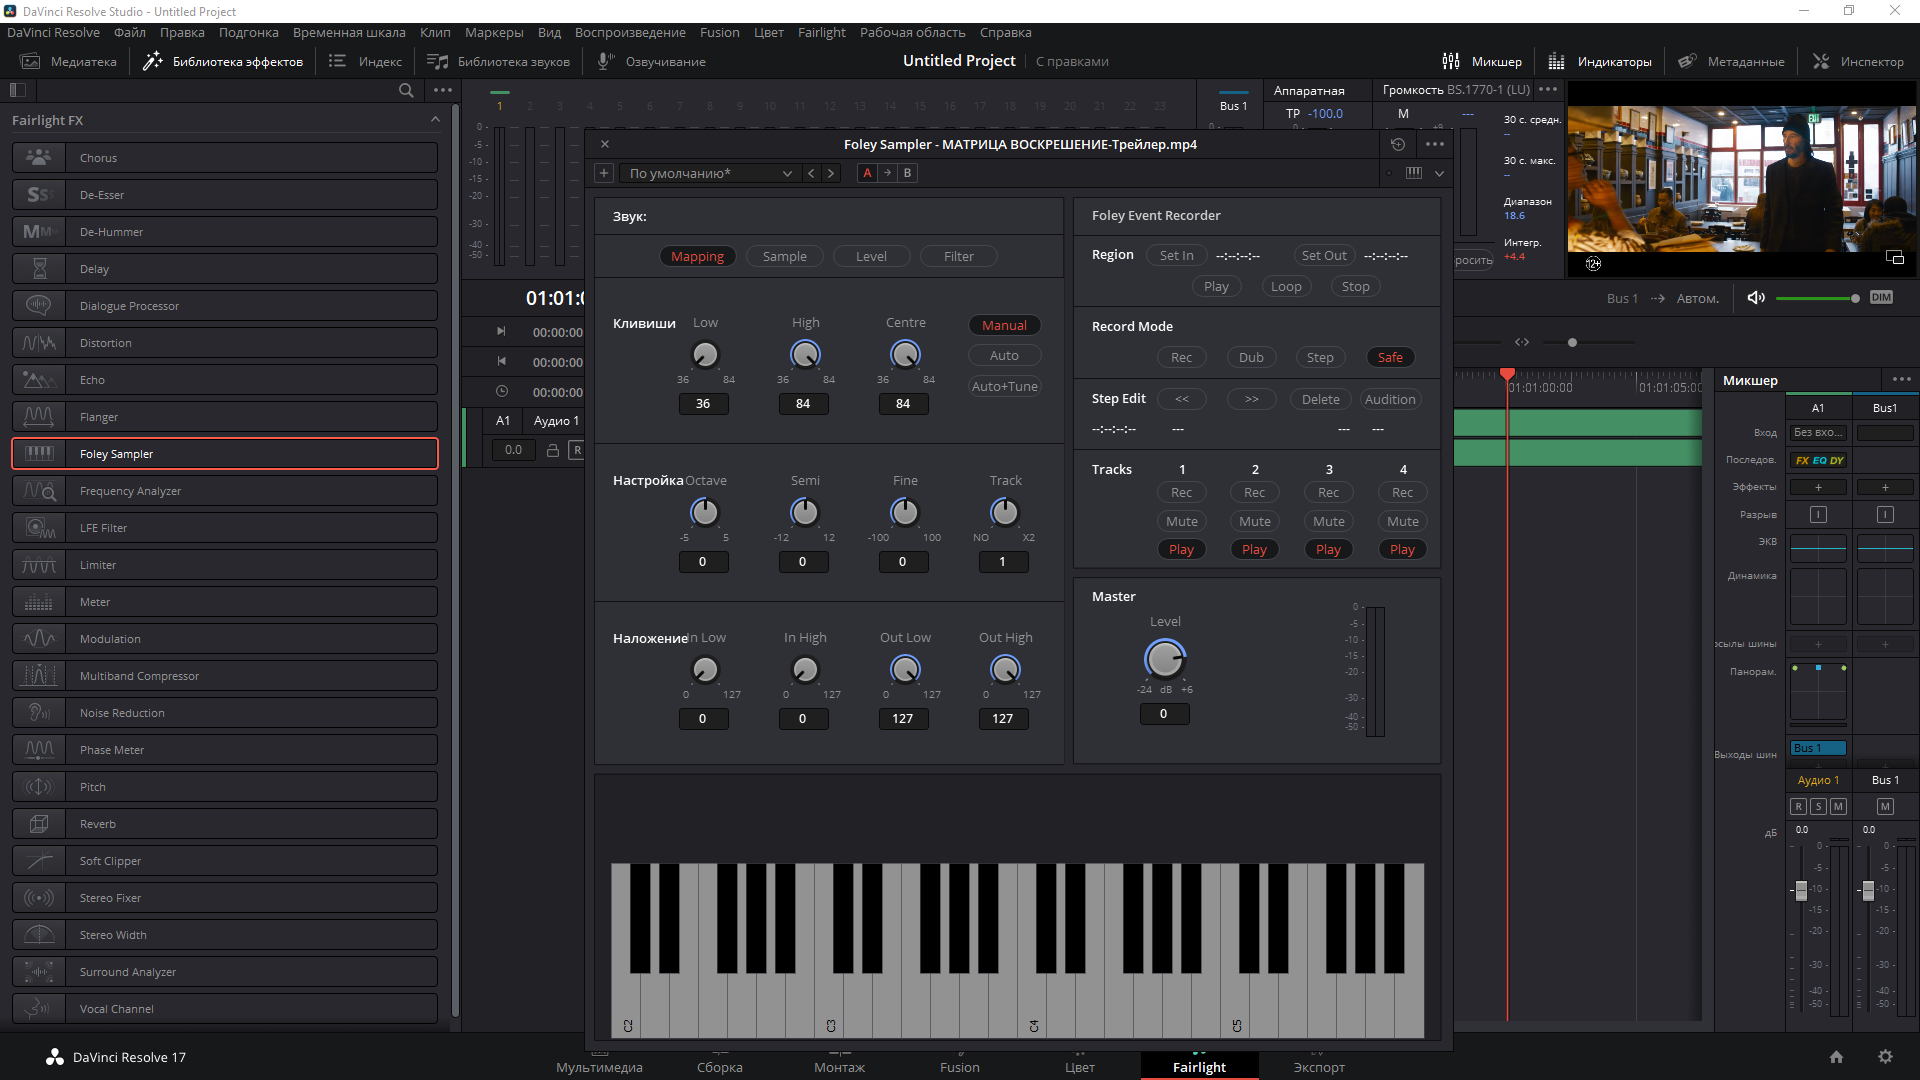This screenshot has height=1080, width=1920.
Task: Select the Multiband Compressor icon
Action: pos(39,676)
